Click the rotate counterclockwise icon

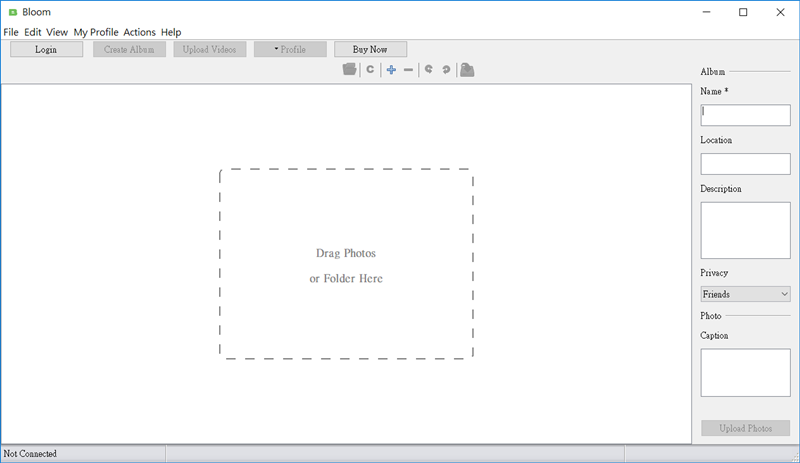tap(428, 70)
